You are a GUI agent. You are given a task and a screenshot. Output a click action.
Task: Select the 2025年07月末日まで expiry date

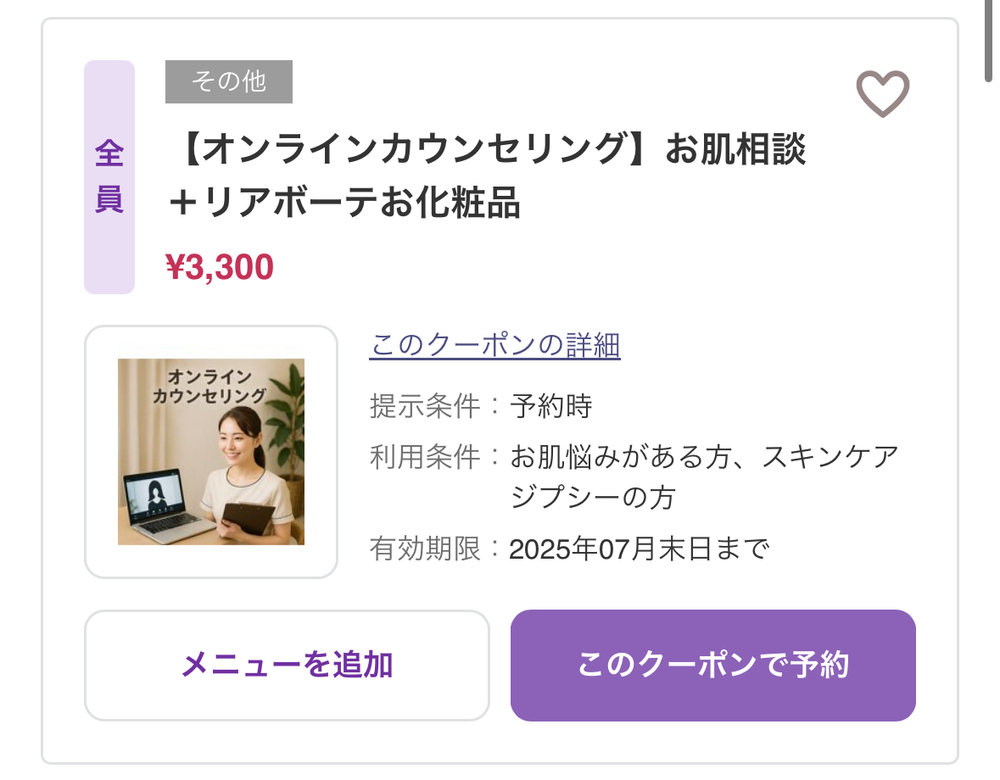tap(640, 549)
